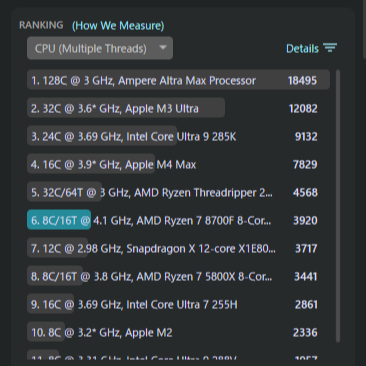This screenshot has width=366, height=366.
Task: Click the dropdown arrow beside CPU (Multiple Threads)
Action: (x=163, y=48)
